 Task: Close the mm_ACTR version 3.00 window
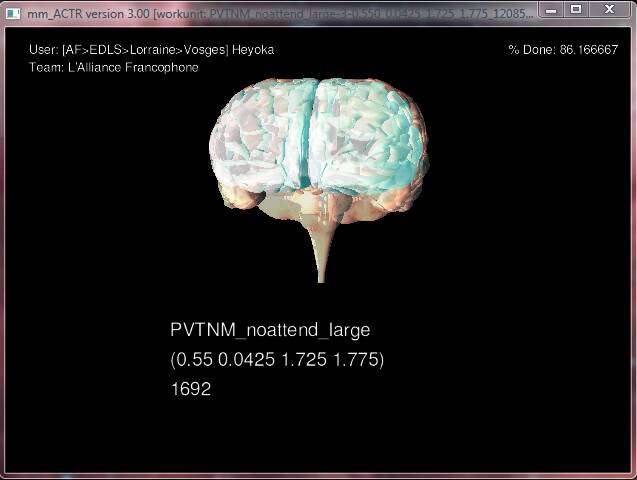tap(610, 9)
